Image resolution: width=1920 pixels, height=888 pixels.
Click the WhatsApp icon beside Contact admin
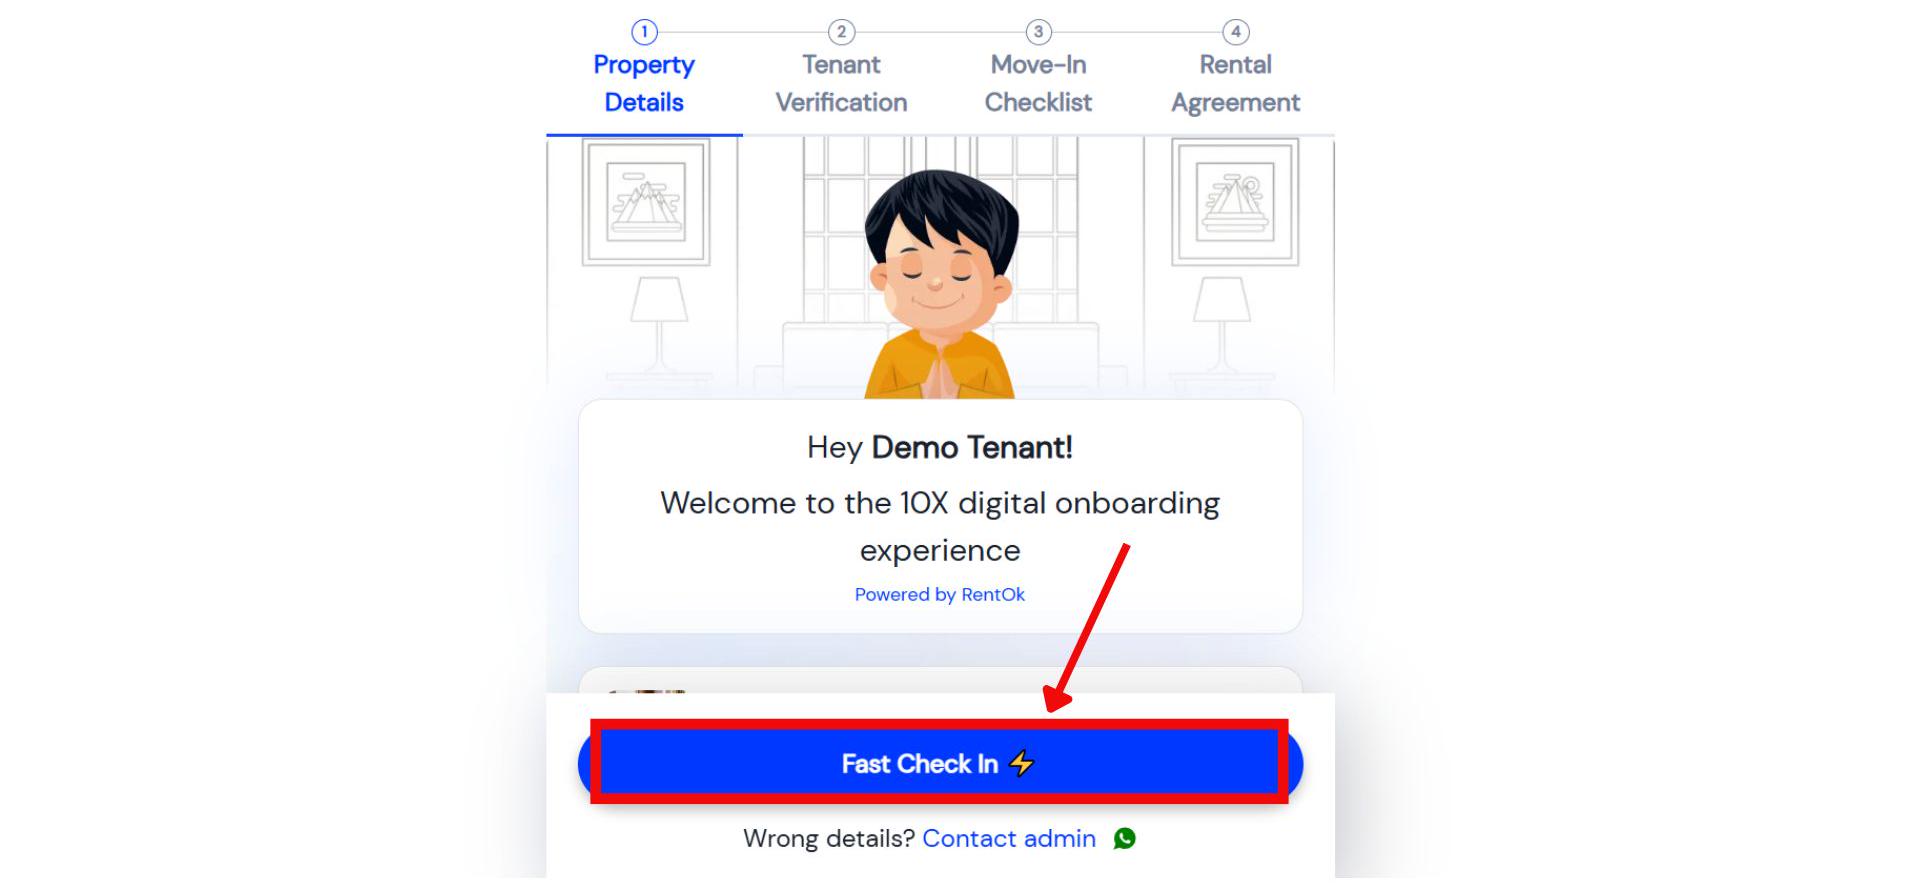pos(1125,838)
